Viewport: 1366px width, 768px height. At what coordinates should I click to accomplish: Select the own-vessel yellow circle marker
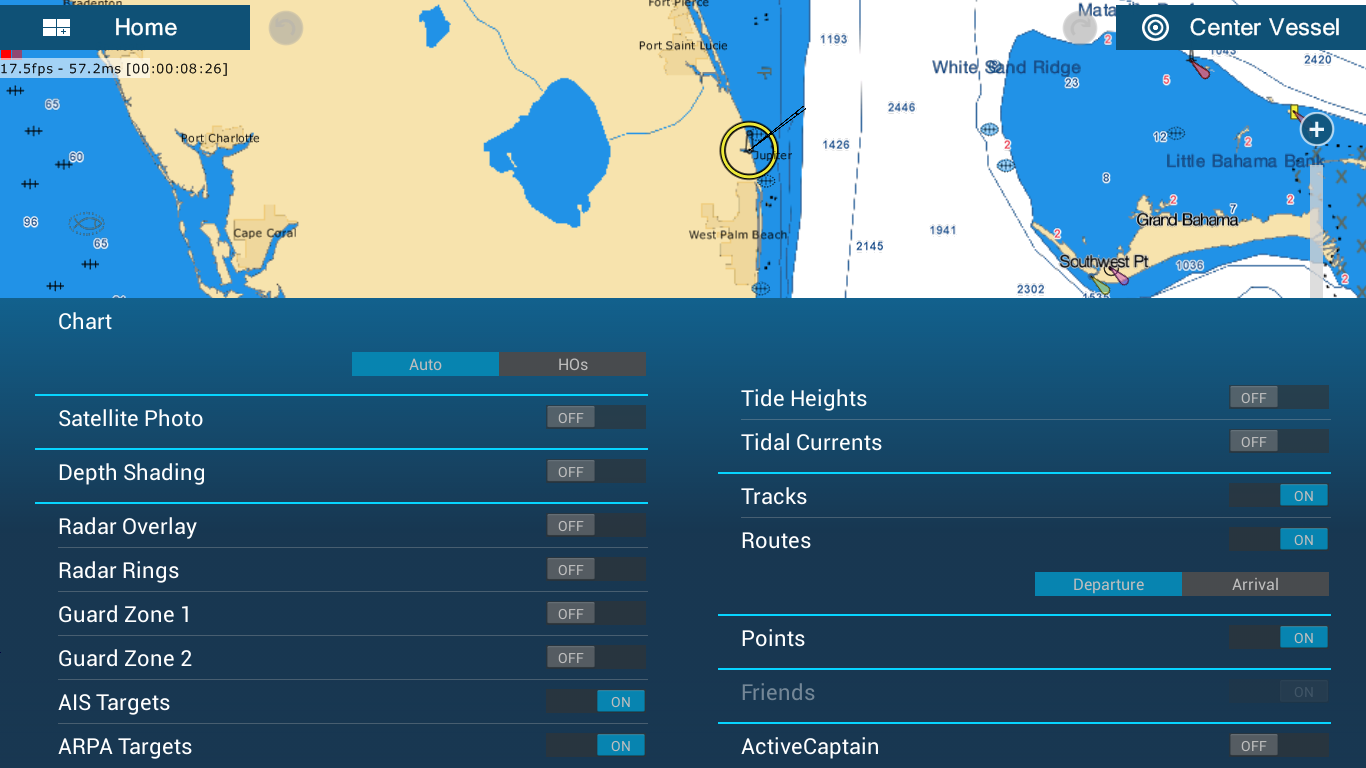748,150
